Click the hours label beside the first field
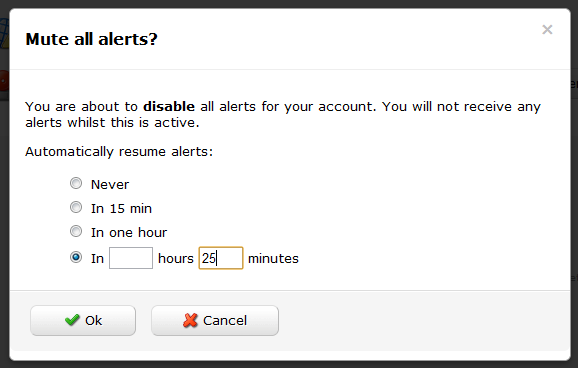578x368 pixels. pyautogui.click(x=175, y=258)
